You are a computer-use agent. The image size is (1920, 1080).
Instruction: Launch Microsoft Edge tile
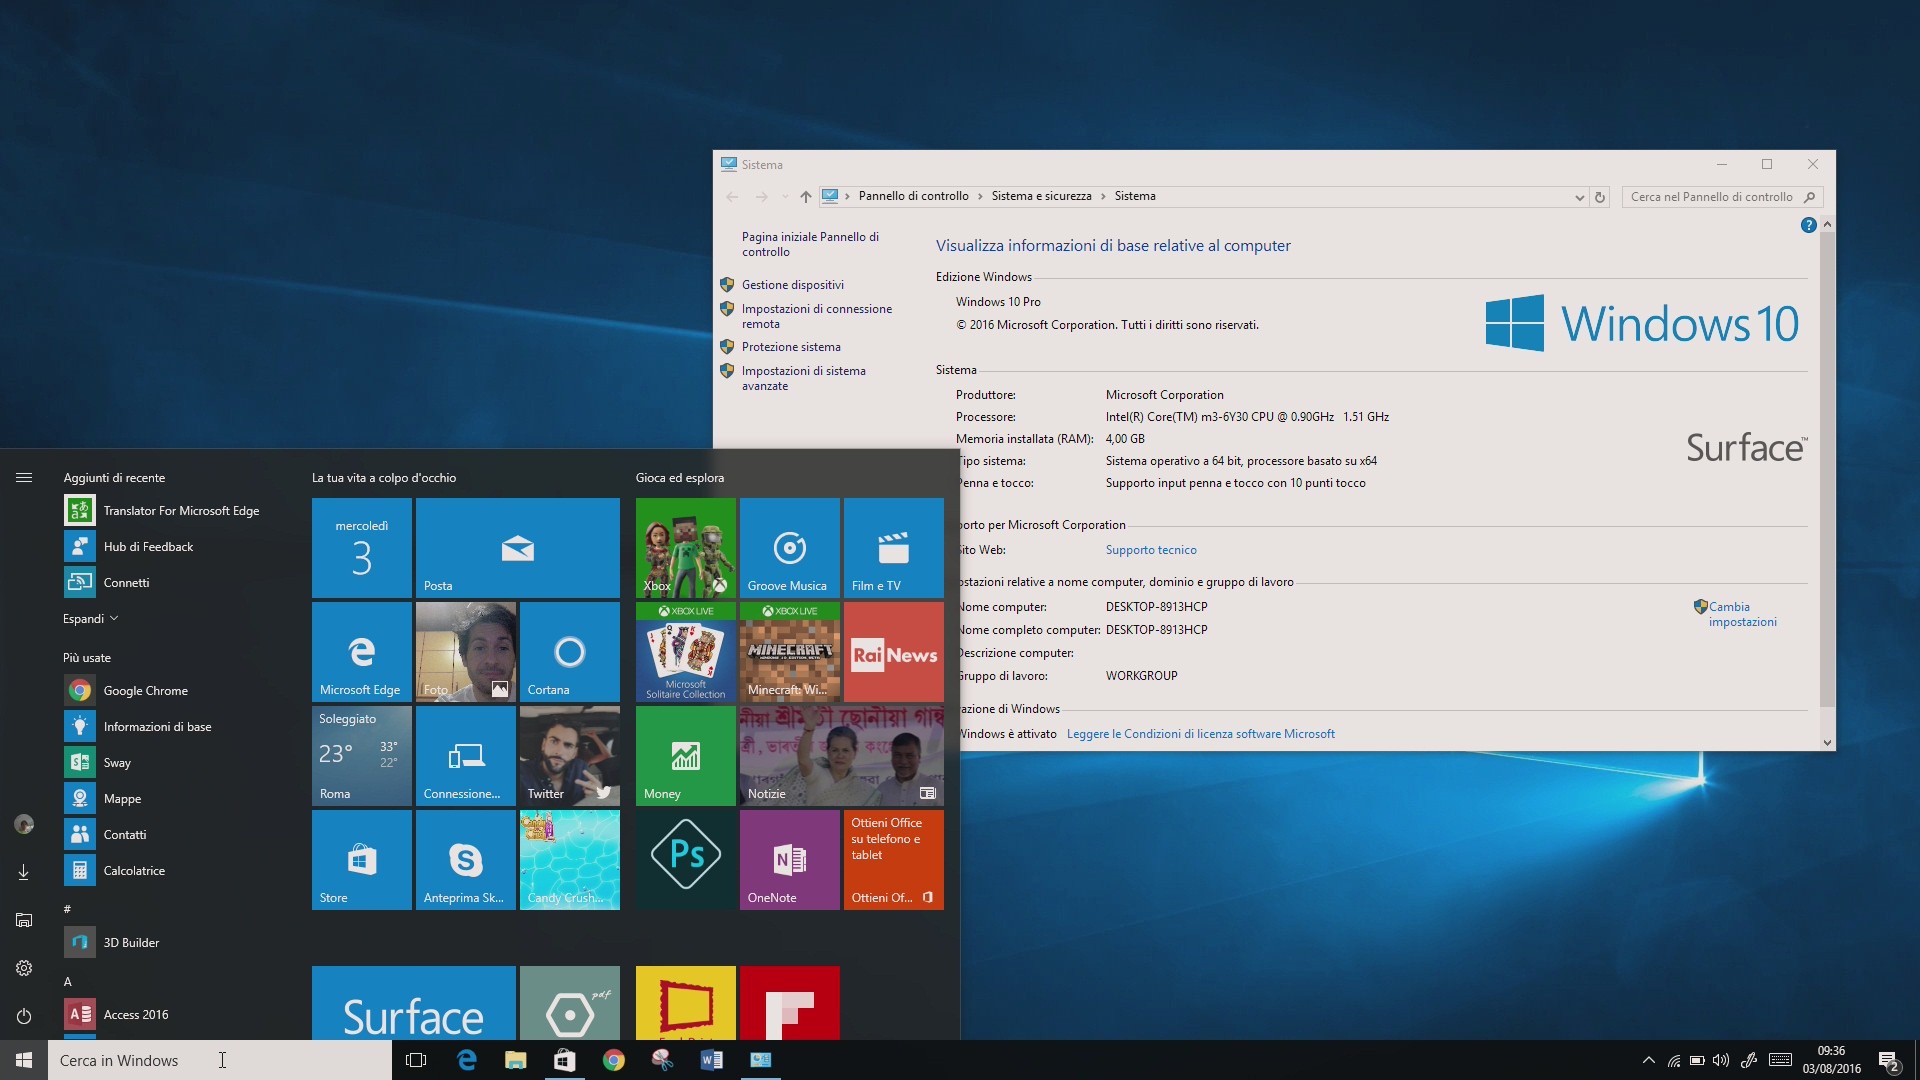pos(361,651)
